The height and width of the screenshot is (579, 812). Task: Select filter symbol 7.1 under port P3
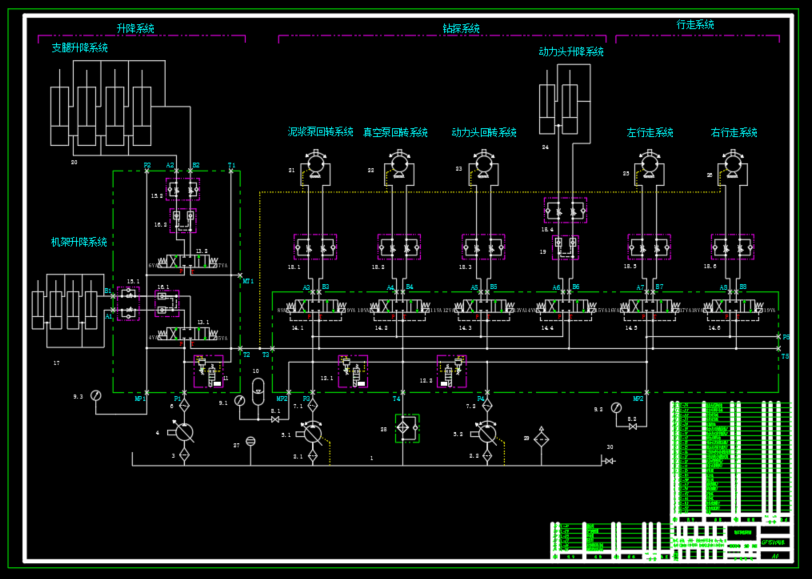point(312,405)
